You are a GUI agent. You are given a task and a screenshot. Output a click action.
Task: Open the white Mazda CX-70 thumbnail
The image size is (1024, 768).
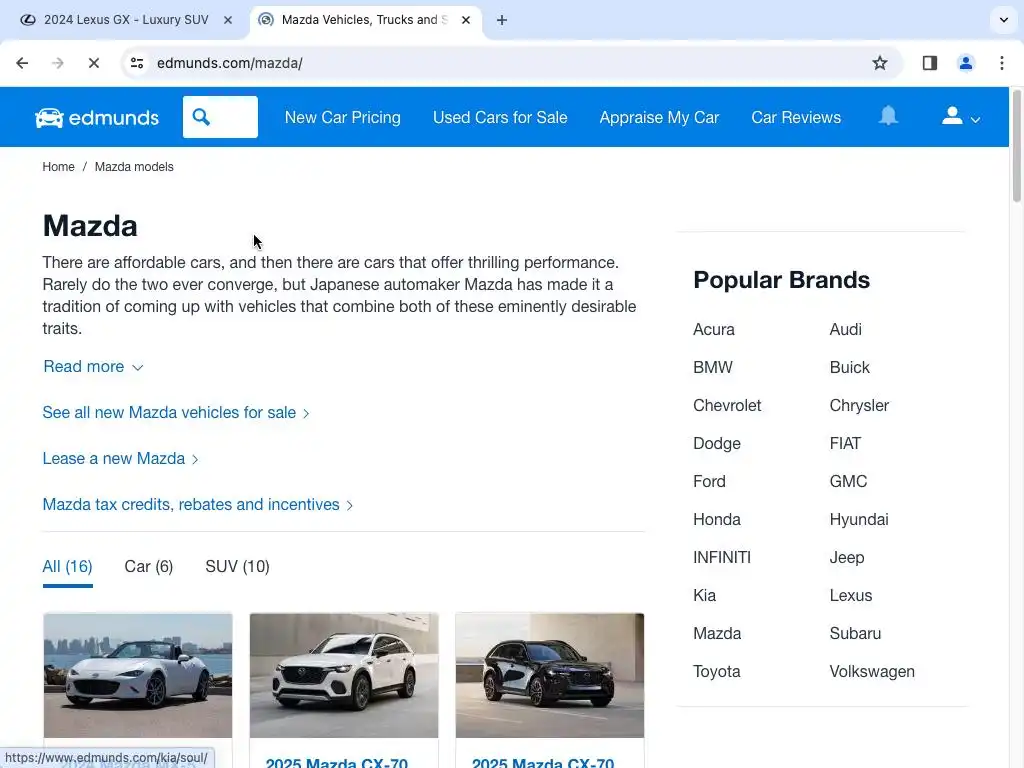click(x=344, y=675)
